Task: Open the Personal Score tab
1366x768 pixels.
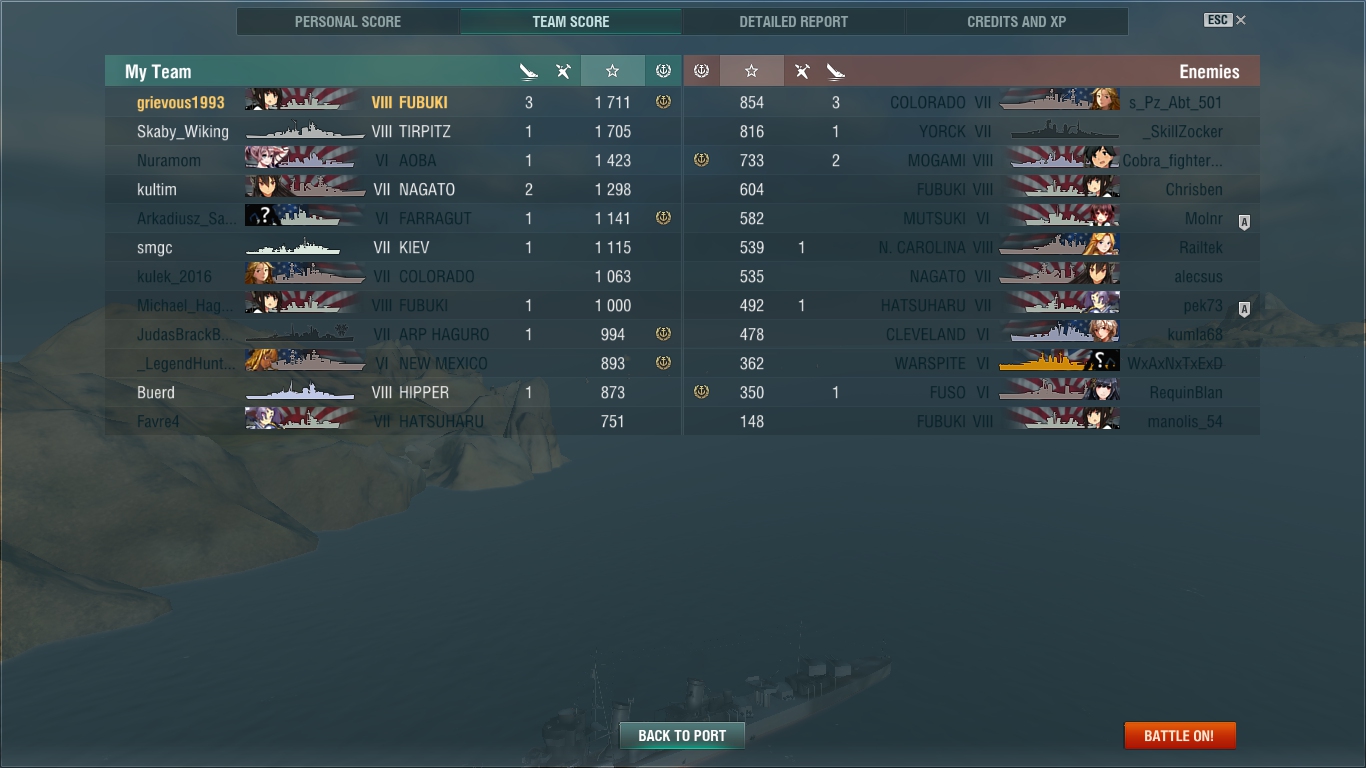Action: [348, 21]
